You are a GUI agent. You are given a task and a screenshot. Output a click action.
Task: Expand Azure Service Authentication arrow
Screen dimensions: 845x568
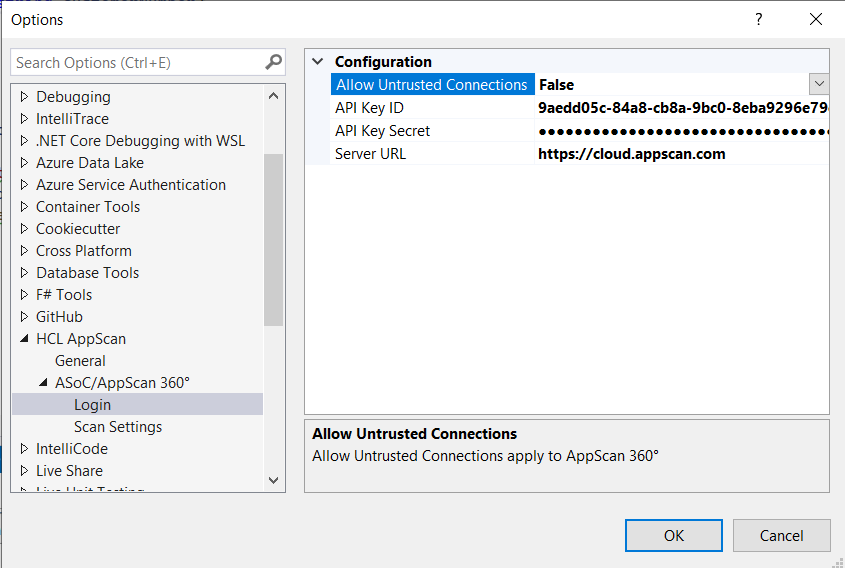click(x=24, y=184)
